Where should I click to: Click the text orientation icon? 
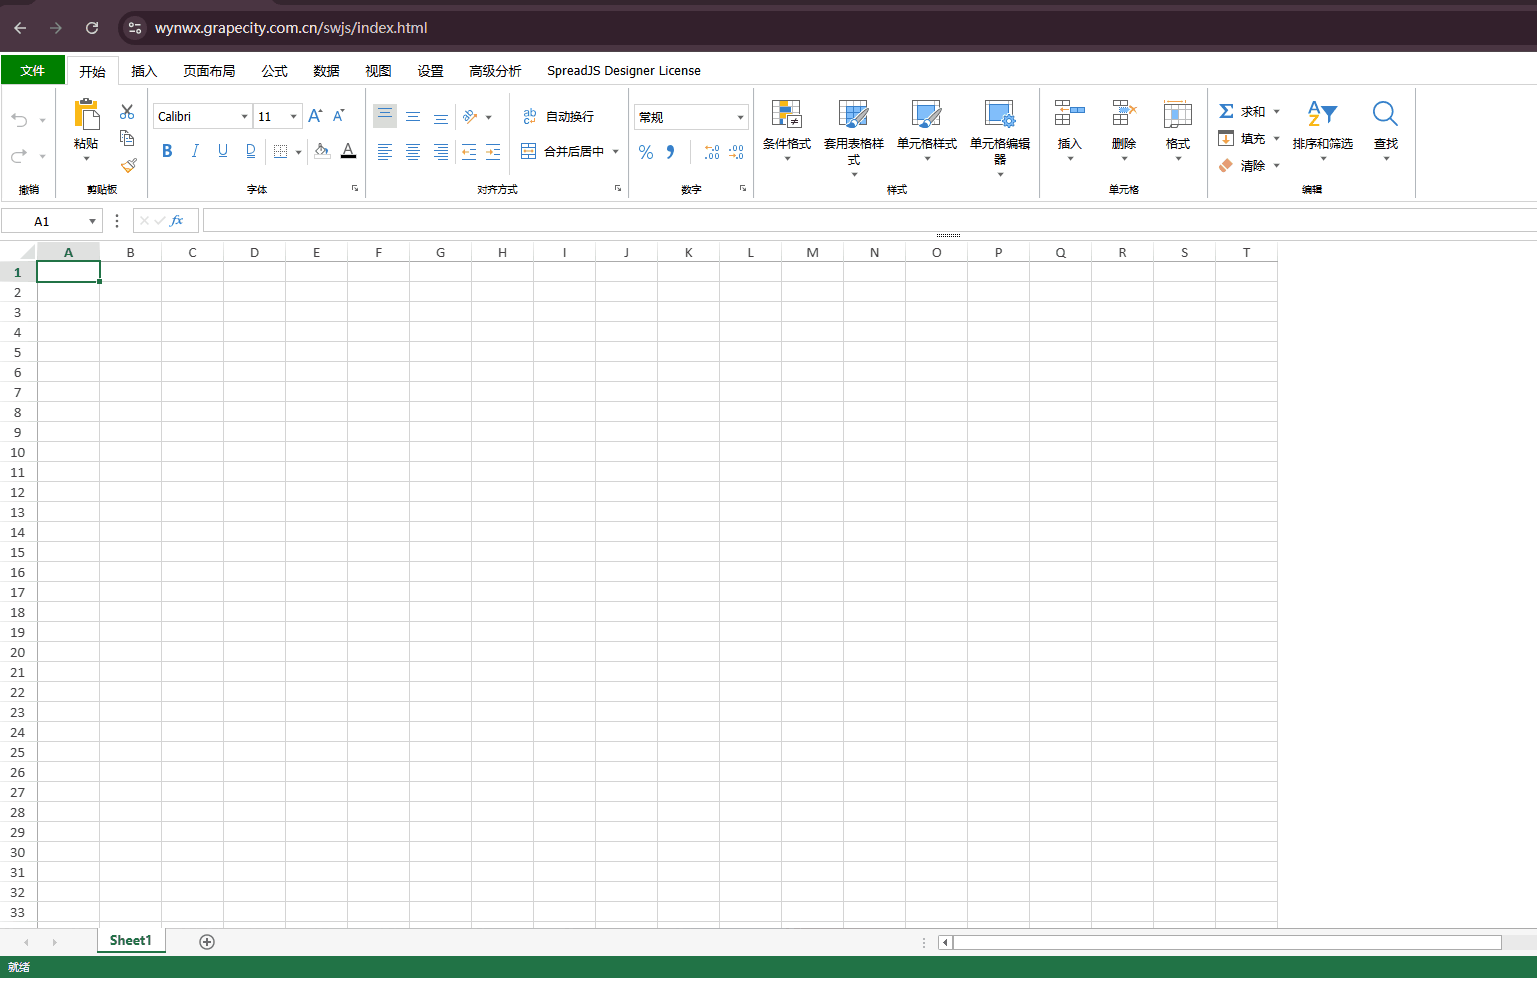[470, 117]
